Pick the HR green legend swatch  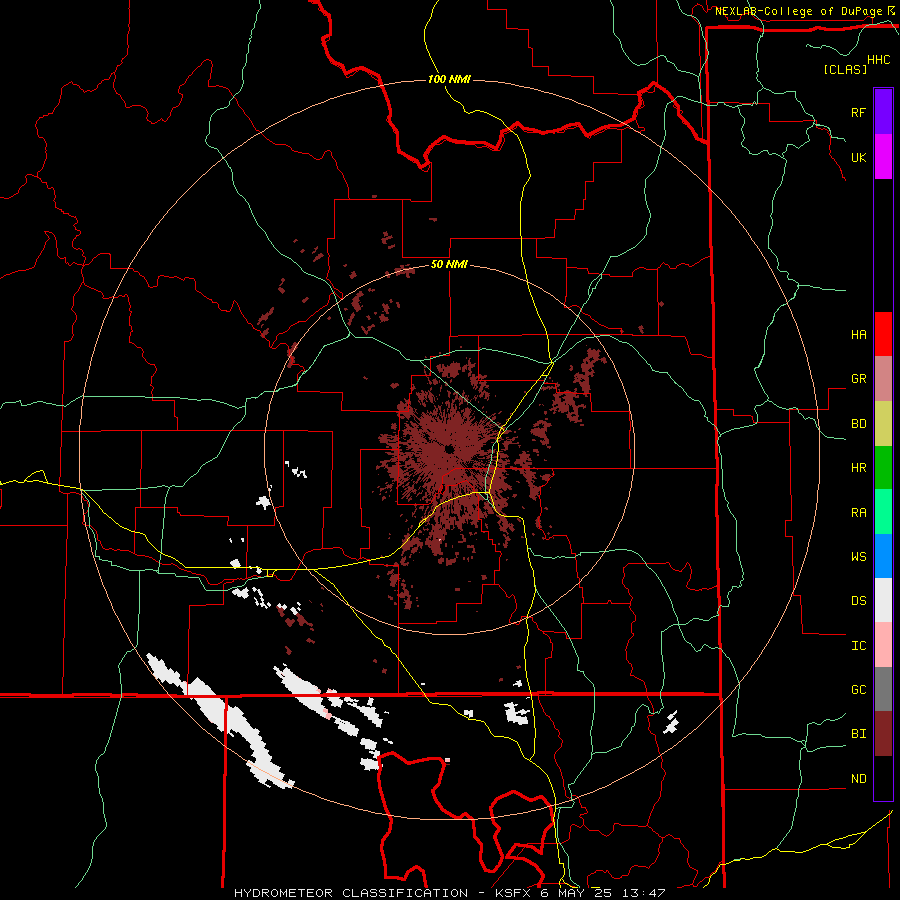[883, 467]
